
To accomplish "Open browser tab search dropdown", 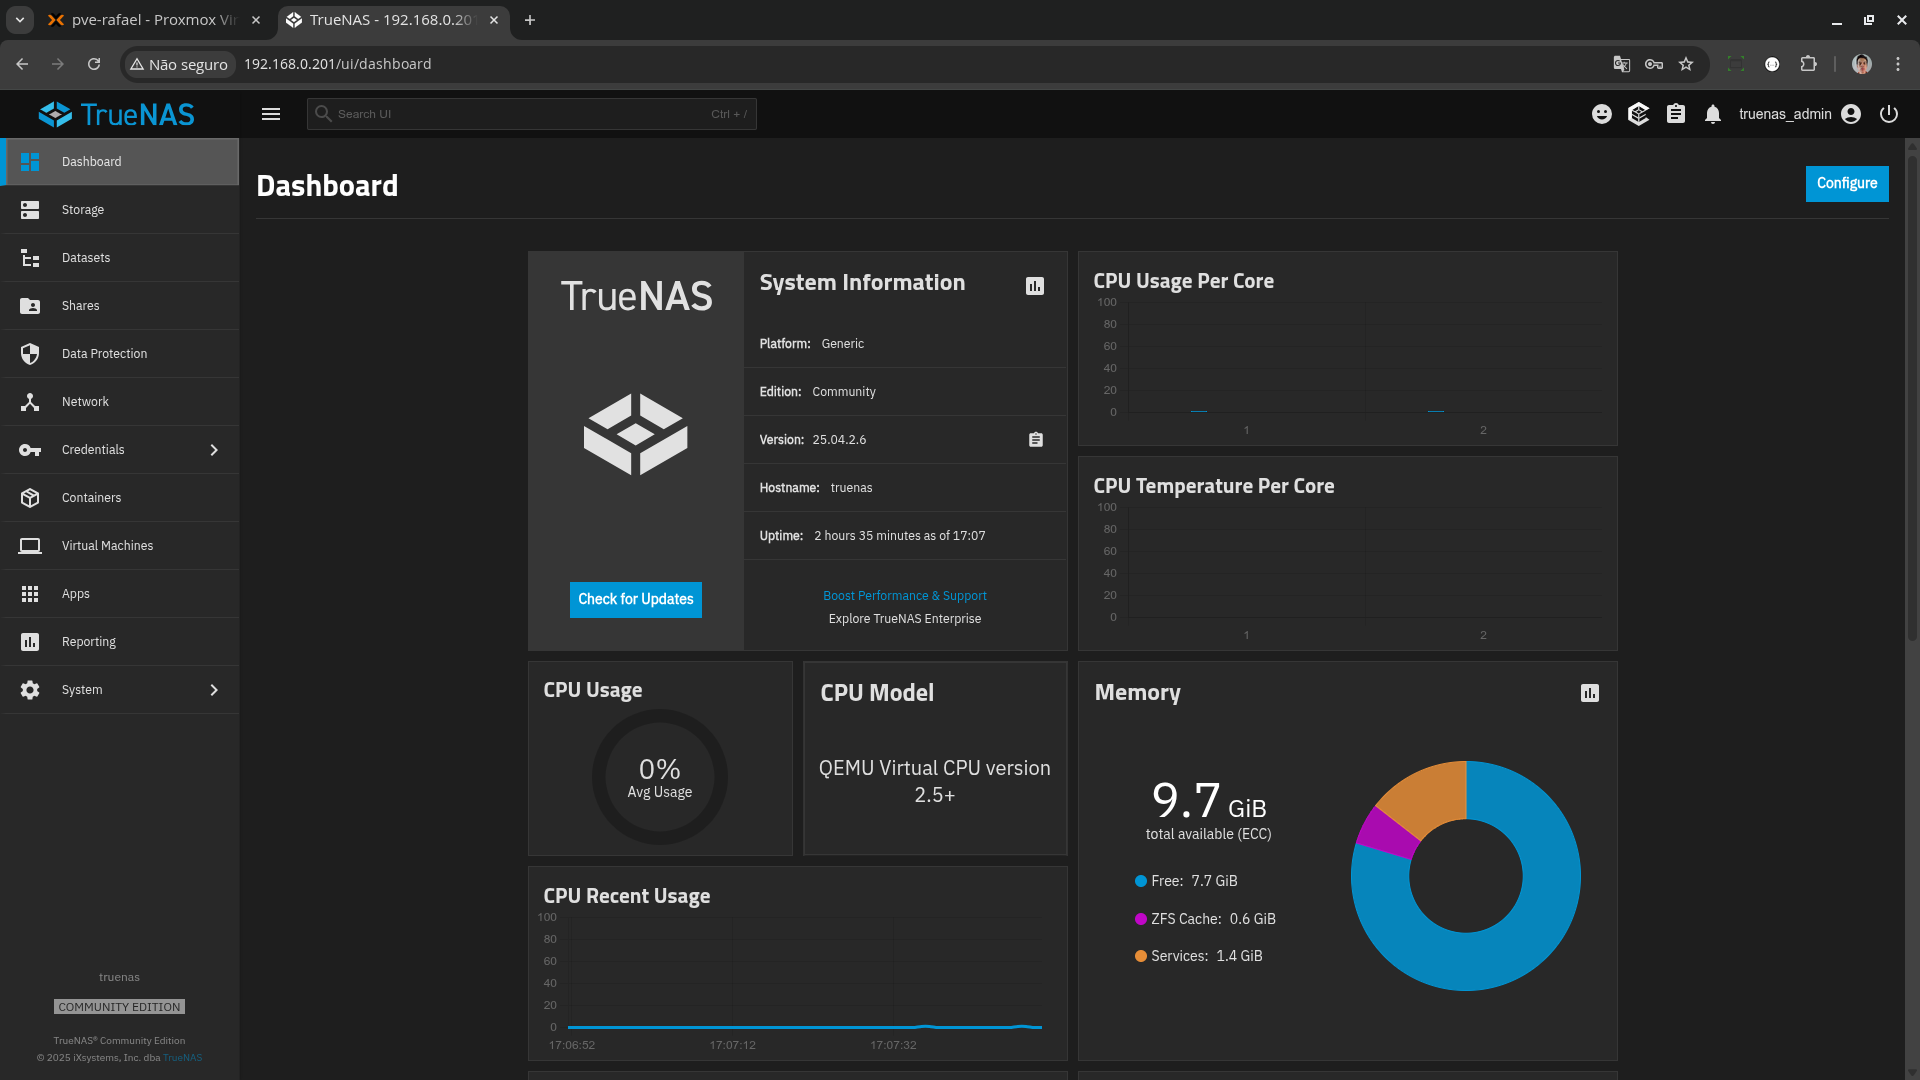I will 20,20.
